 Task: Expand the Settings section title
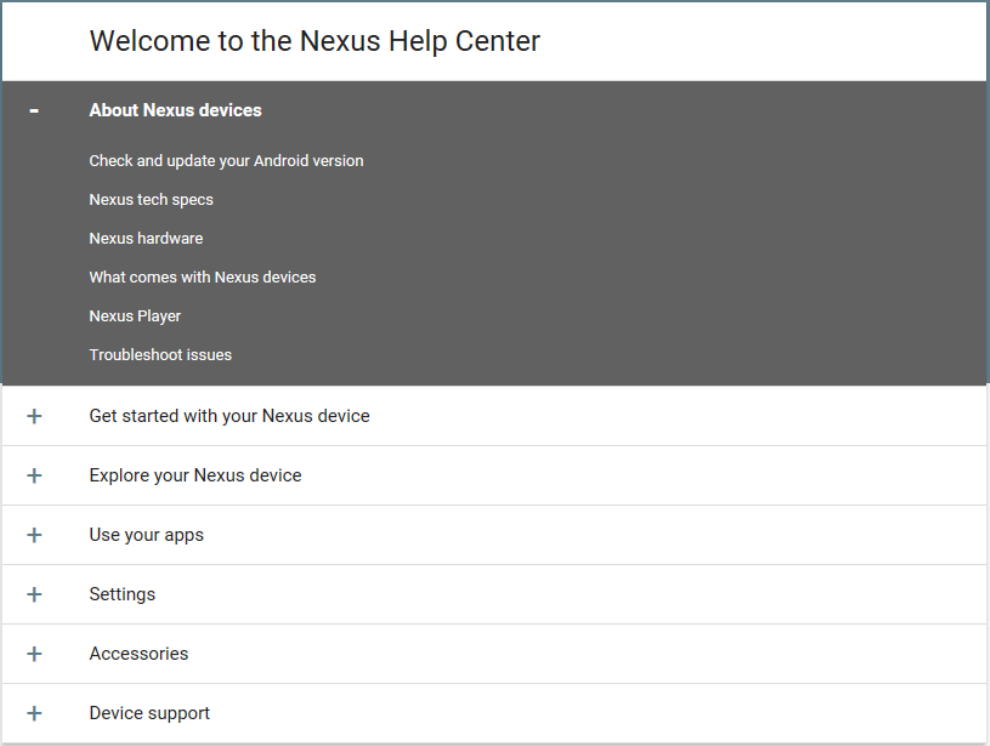(122, 595)
